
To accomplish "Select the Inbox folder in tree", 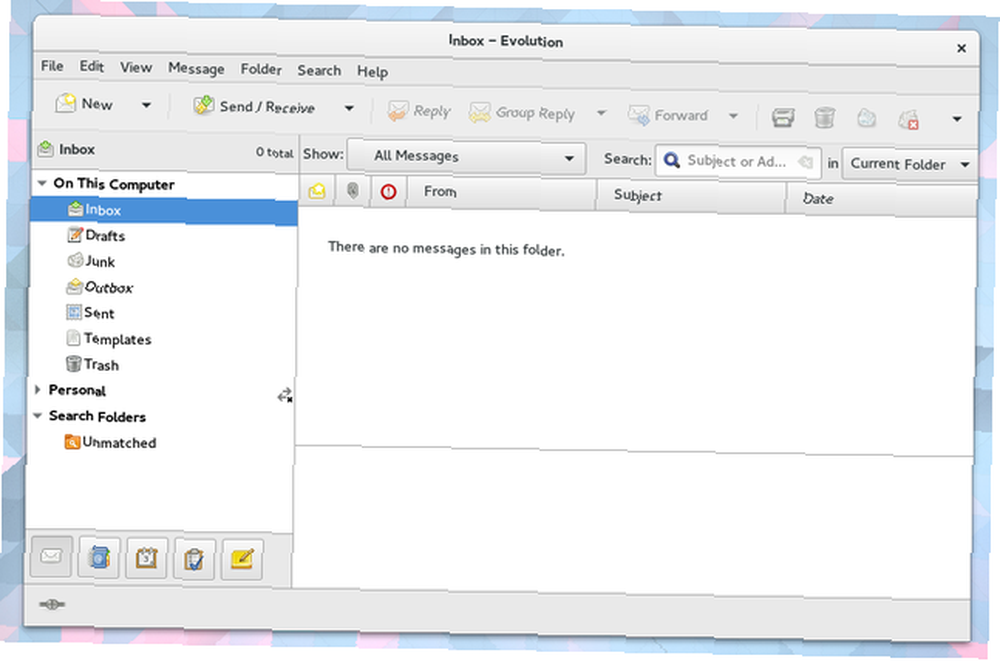I will (x=163, y=211).
